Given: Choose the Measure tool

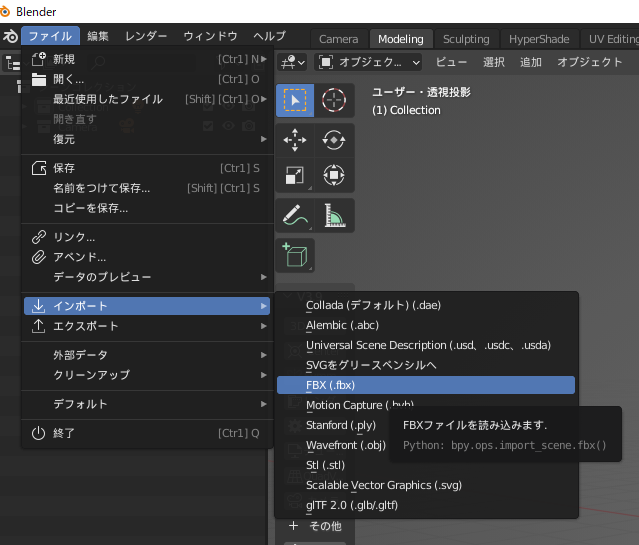Looking at the screenshot, I should click(x=334, y=215).
